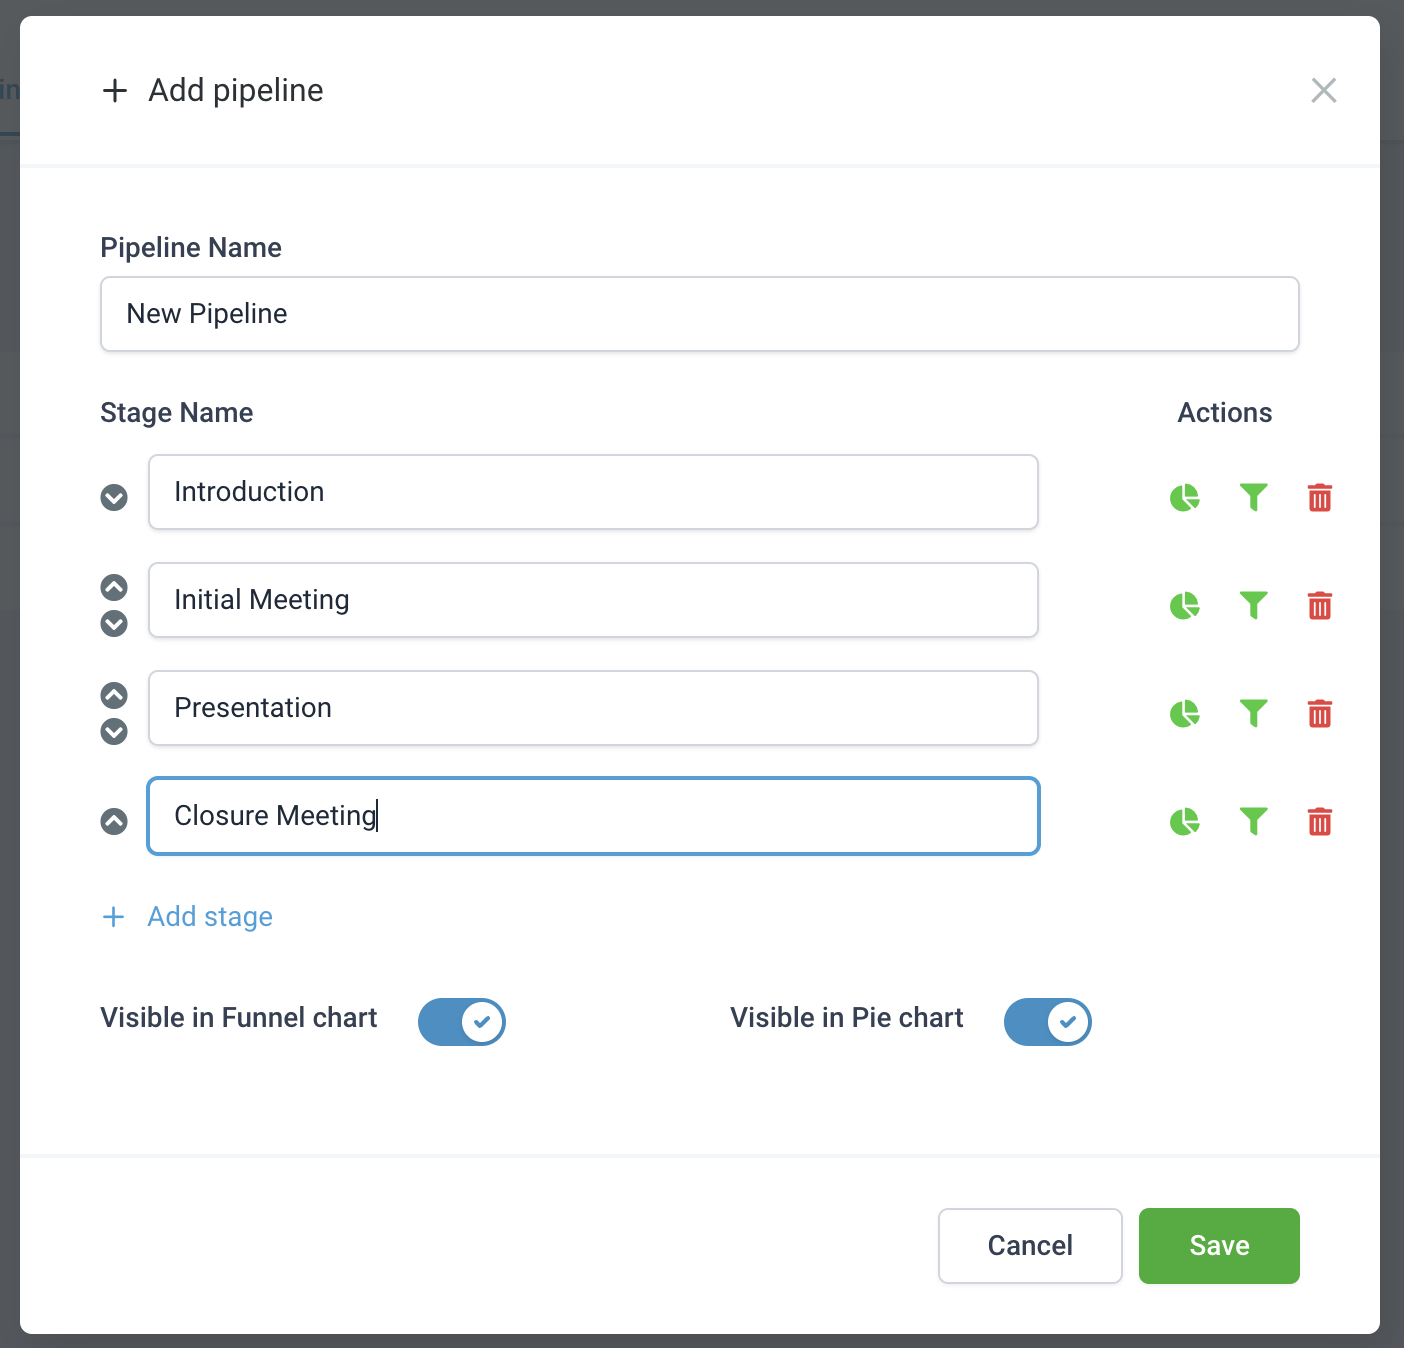Click the Actions column header

click(x=1225, y=412)
